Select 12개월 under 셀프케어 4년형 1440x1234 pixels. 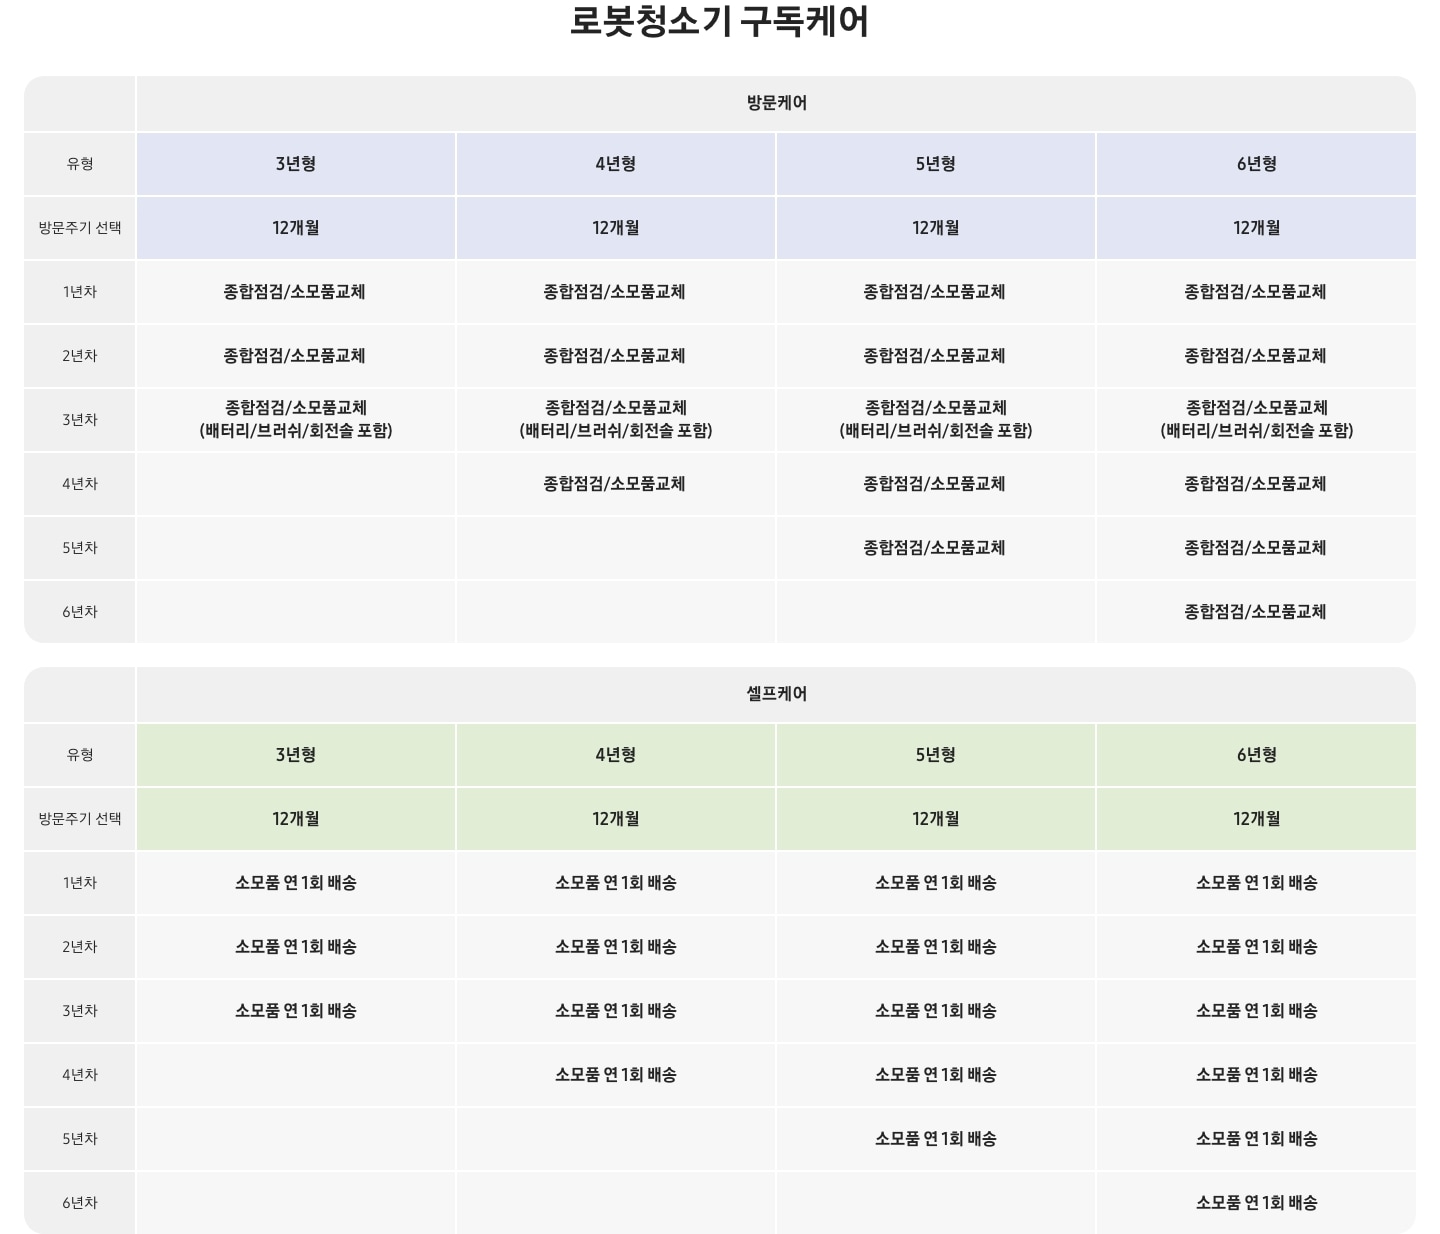(616, 819)
